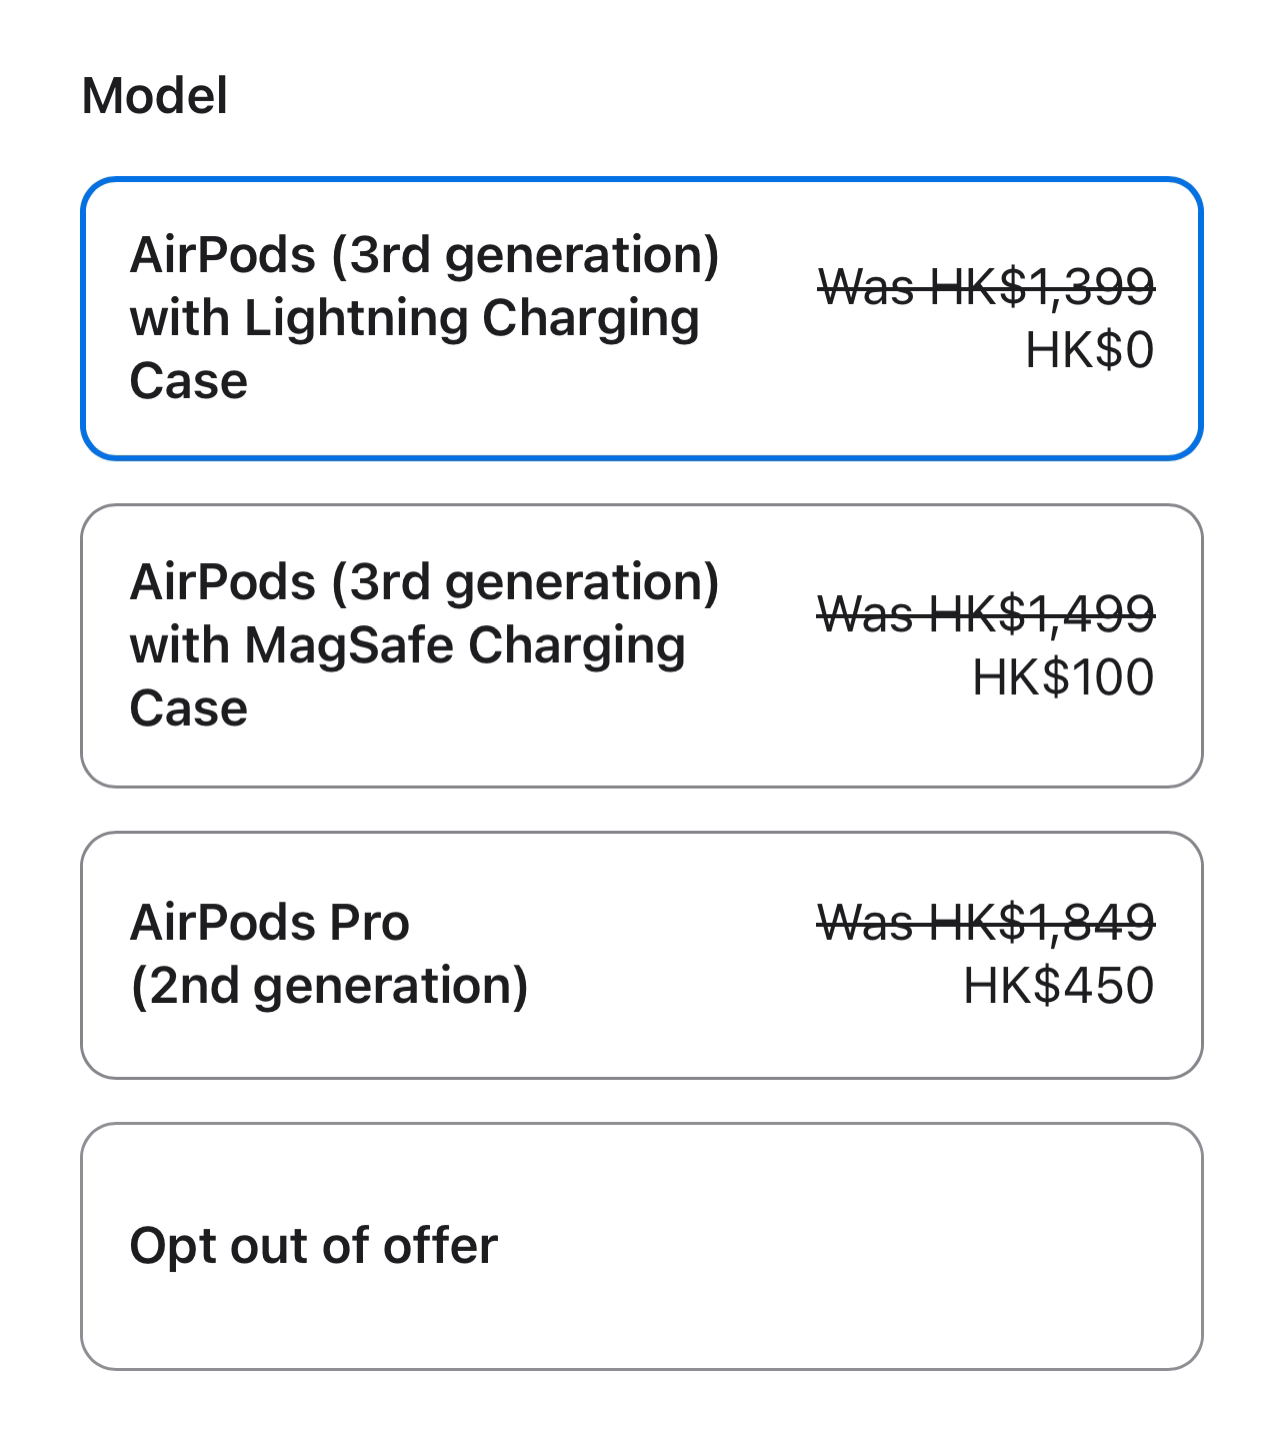Click 'Case' word in MagSafe option

coord(189,709)
